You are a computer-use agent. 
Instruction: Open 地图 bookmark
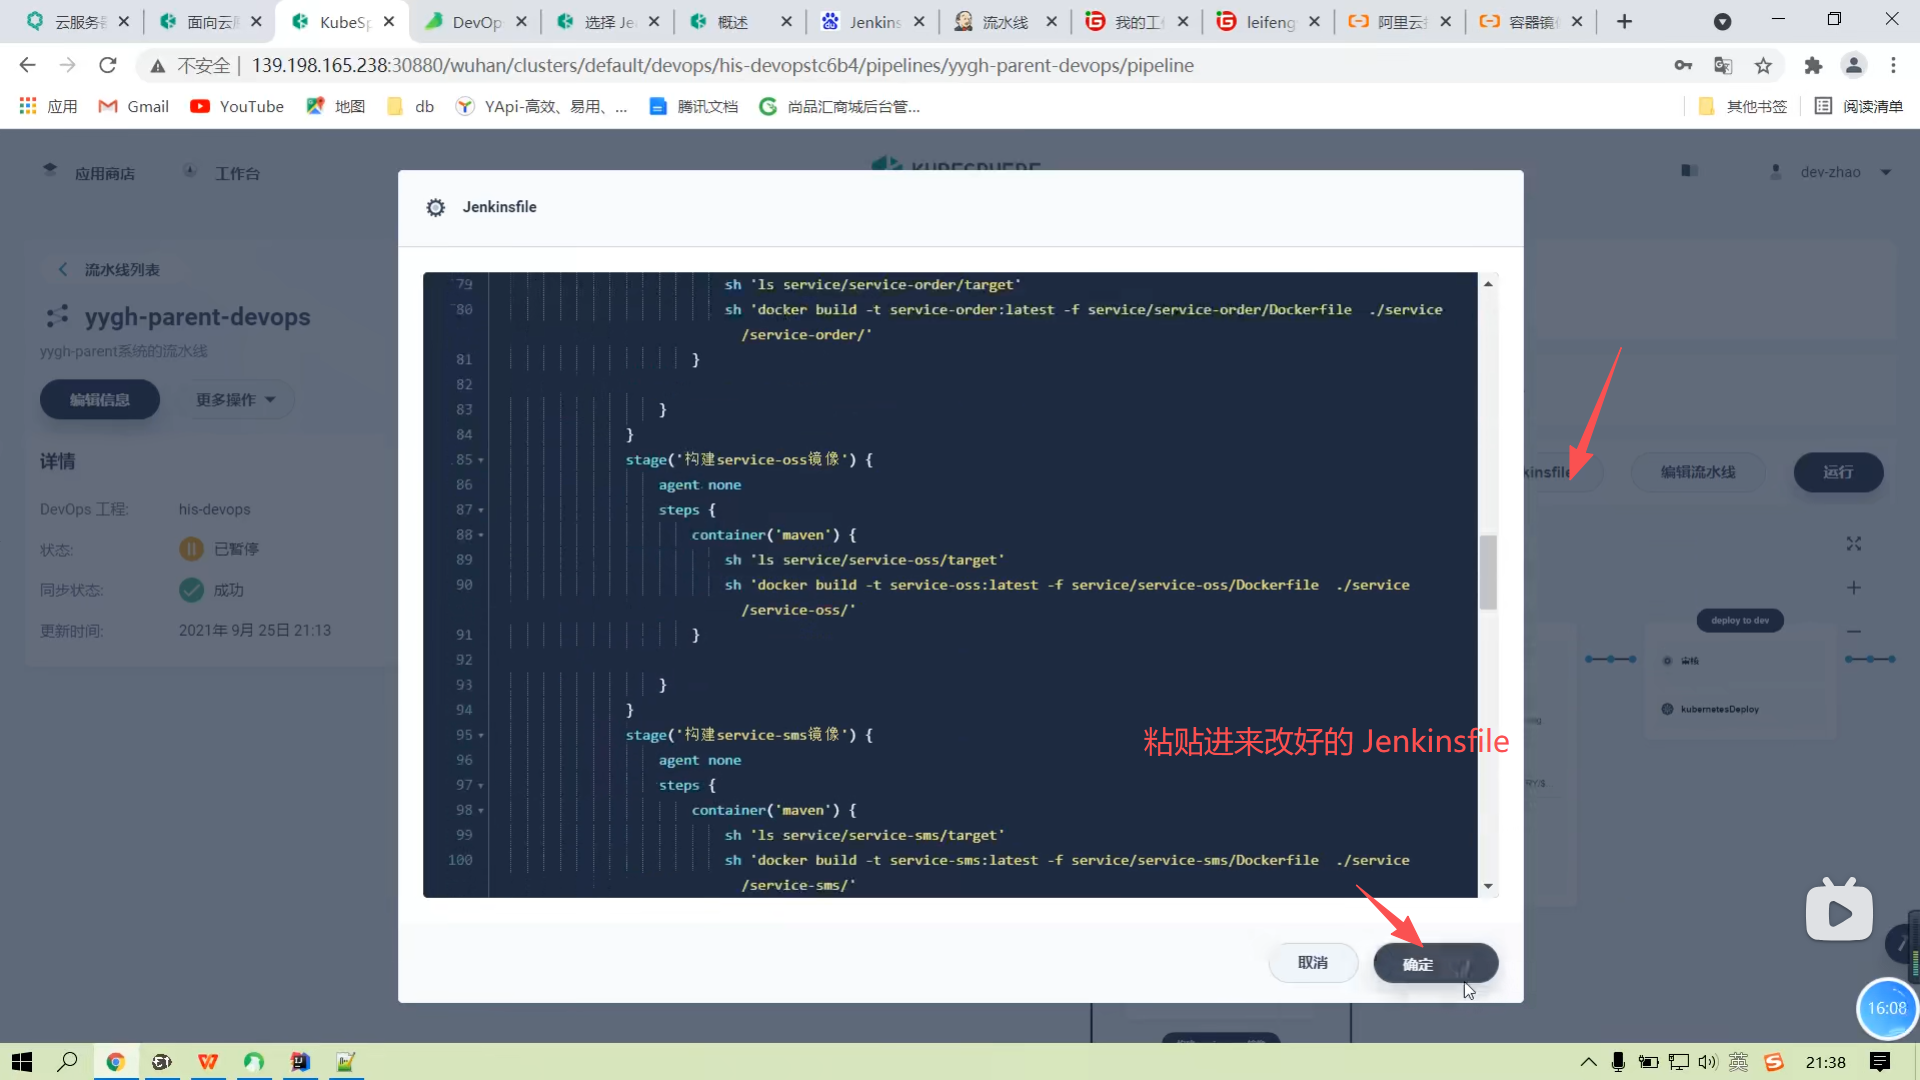click(x=336, y=106)
